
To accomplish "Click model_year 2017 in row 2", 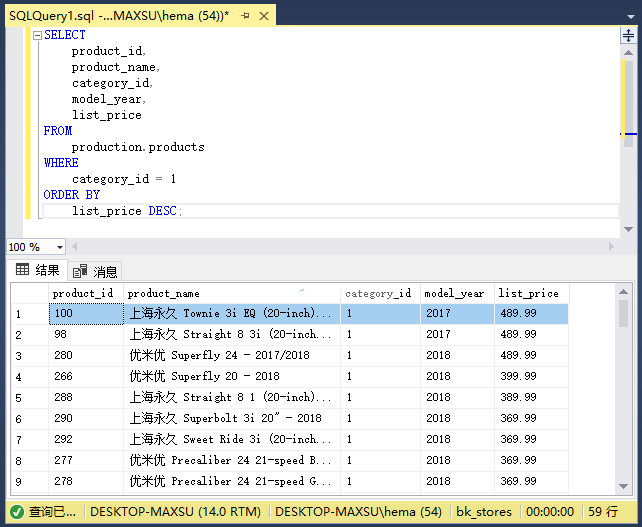I will click(457, 335).
